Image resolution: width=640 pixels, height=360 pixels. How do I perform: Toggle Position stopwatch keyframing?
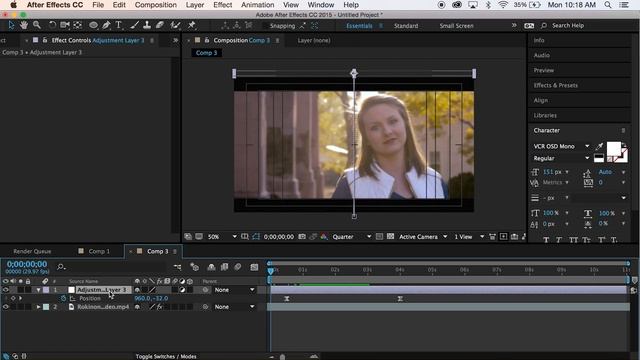[x=63, y=298]
